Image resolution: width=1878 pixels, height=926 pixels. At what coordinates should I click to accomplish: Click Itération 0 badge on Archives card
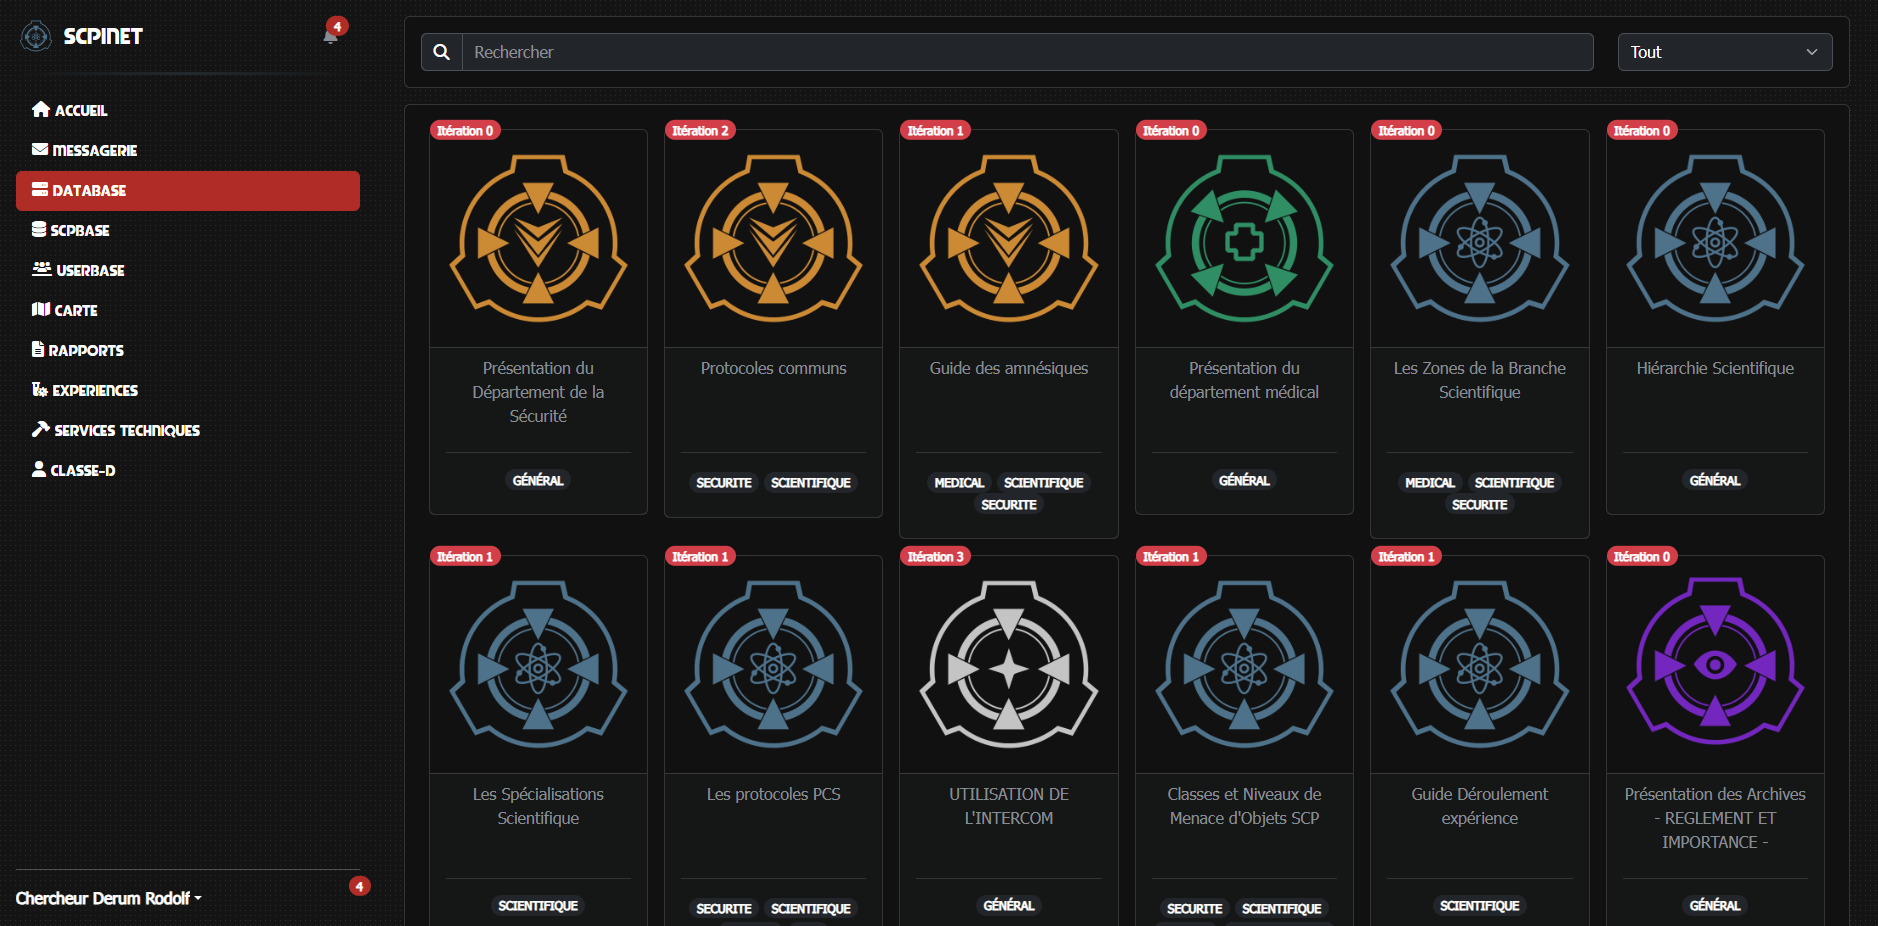[1642, 557]
